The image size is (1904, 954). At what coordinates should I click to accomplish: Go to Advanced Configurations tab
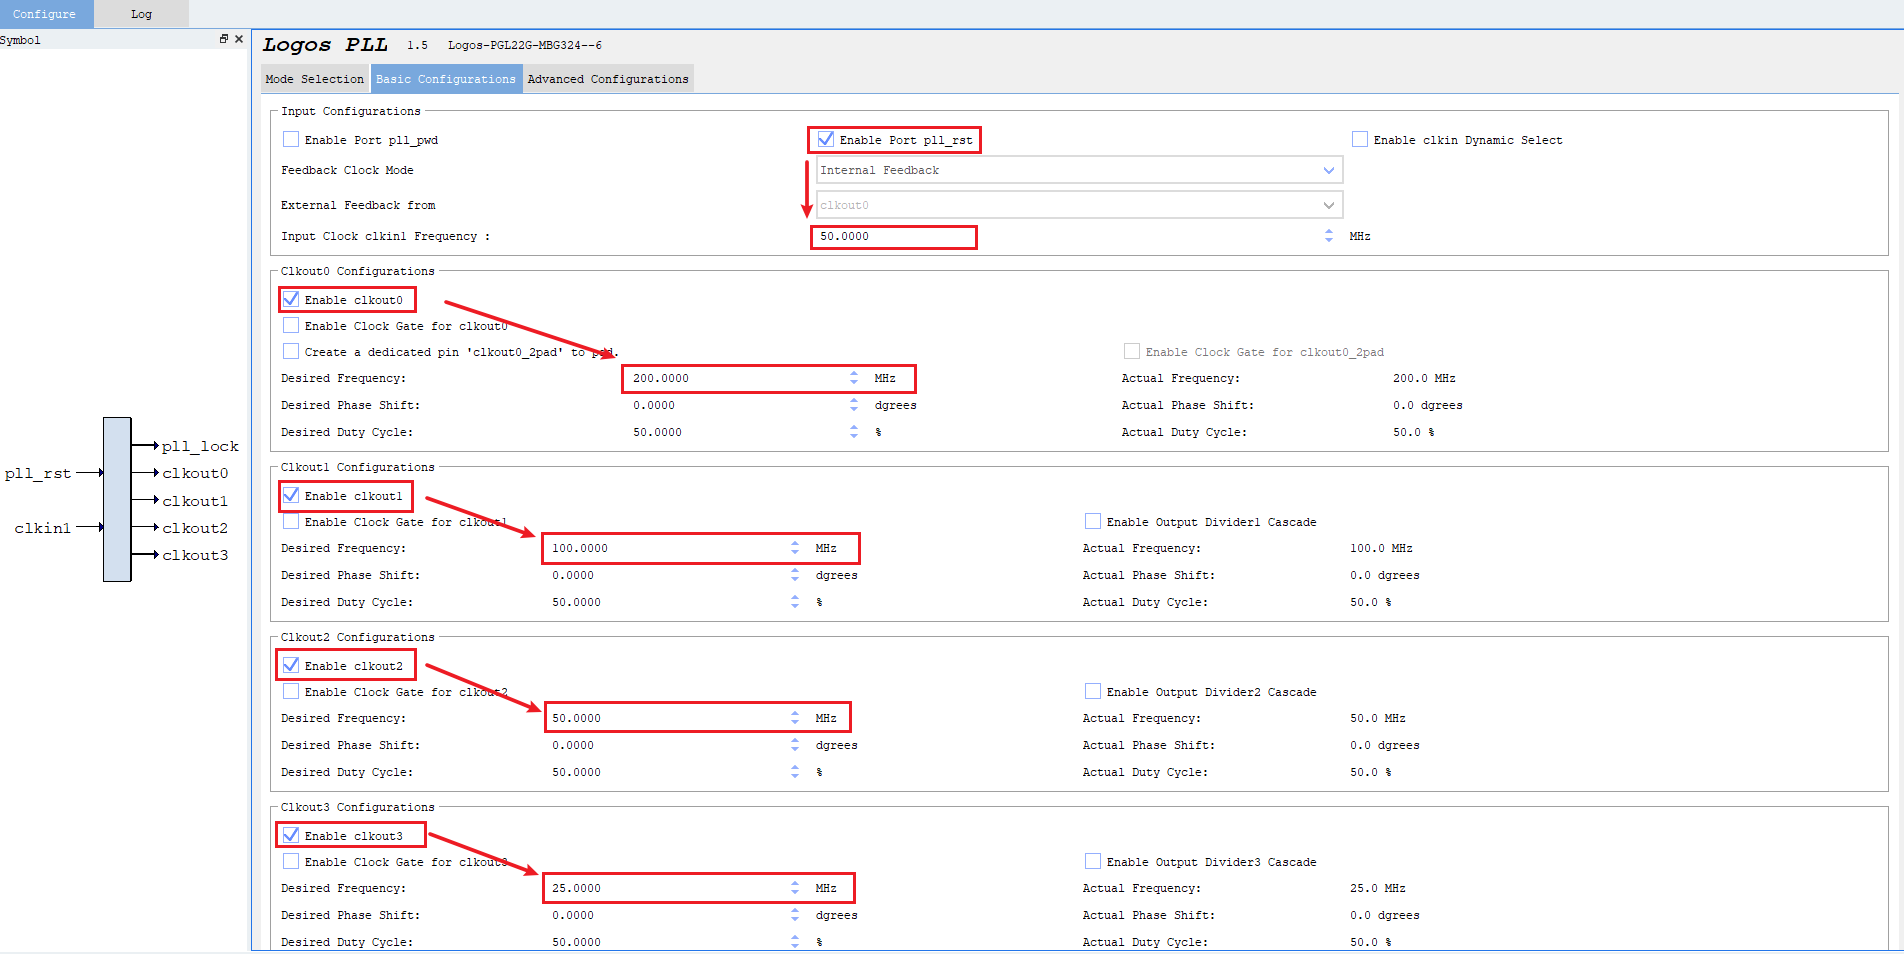click(608, 79)
